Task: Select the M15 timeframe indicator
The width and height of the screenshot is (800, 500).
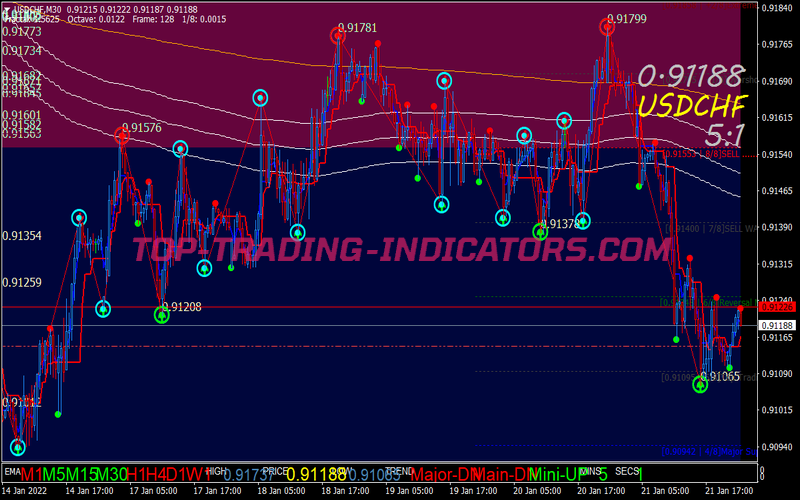Action: click(x=82, y=474)
